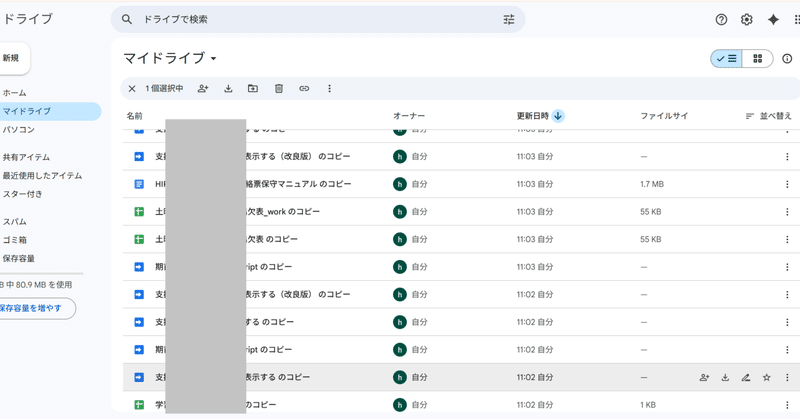Move selected file to trash
The width and height of the screenshot is (800, 419).
[279, 89]
